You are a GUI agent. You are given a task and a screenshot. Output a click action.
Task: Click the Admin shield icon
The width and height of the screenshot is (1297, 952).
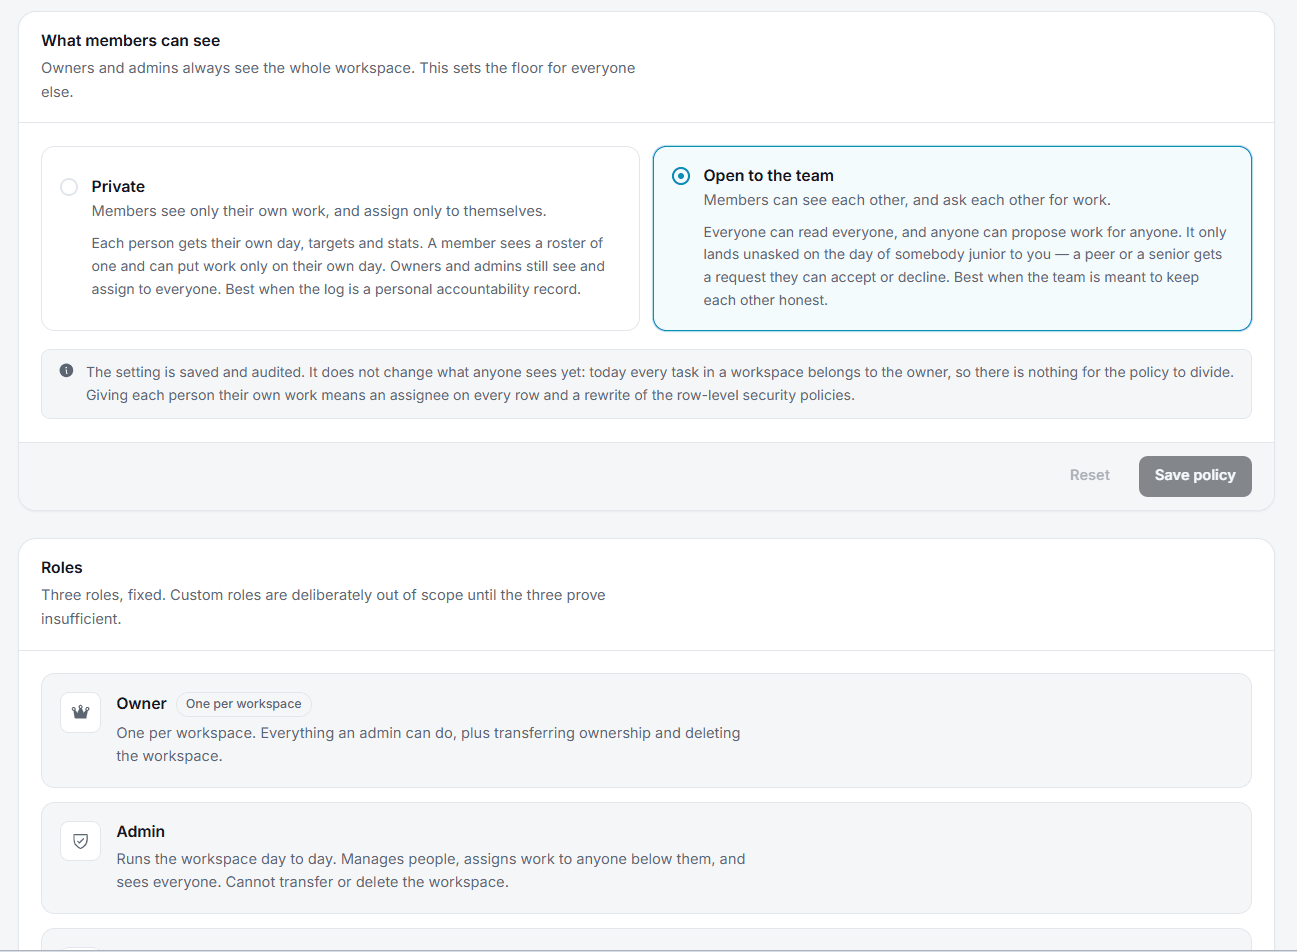80,841
